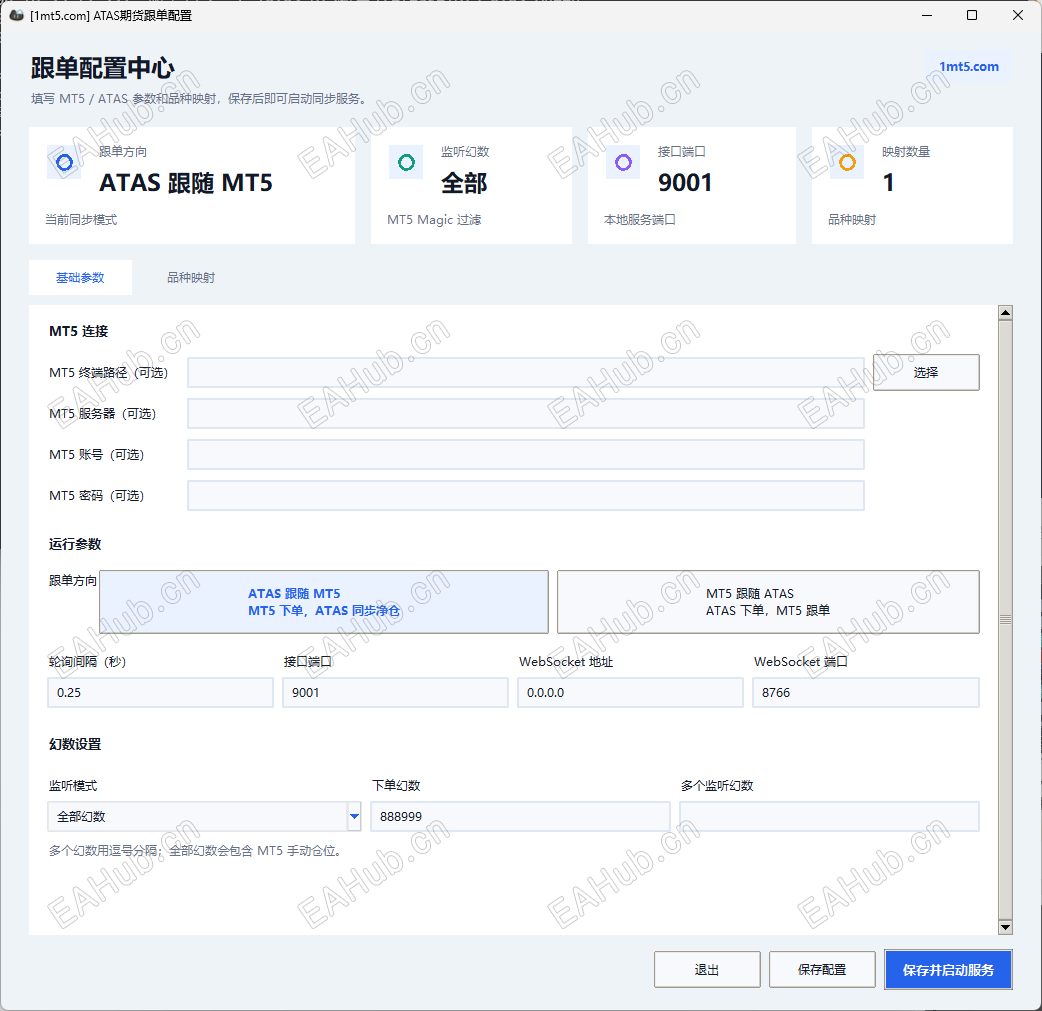Click the MT5 Magic 过滤 caption

click(435, 219)
